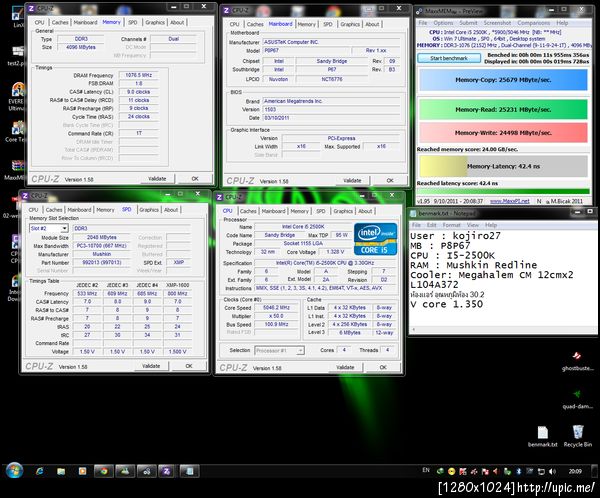Click the CAS# Latency value 9.0 clocks

click(x=139, y=92)
